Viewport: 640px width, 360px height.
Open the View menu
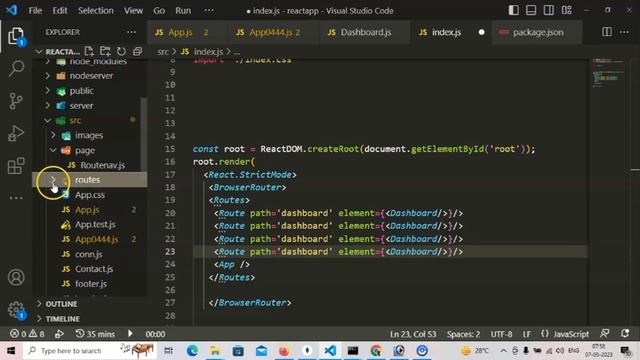point(133,10)
